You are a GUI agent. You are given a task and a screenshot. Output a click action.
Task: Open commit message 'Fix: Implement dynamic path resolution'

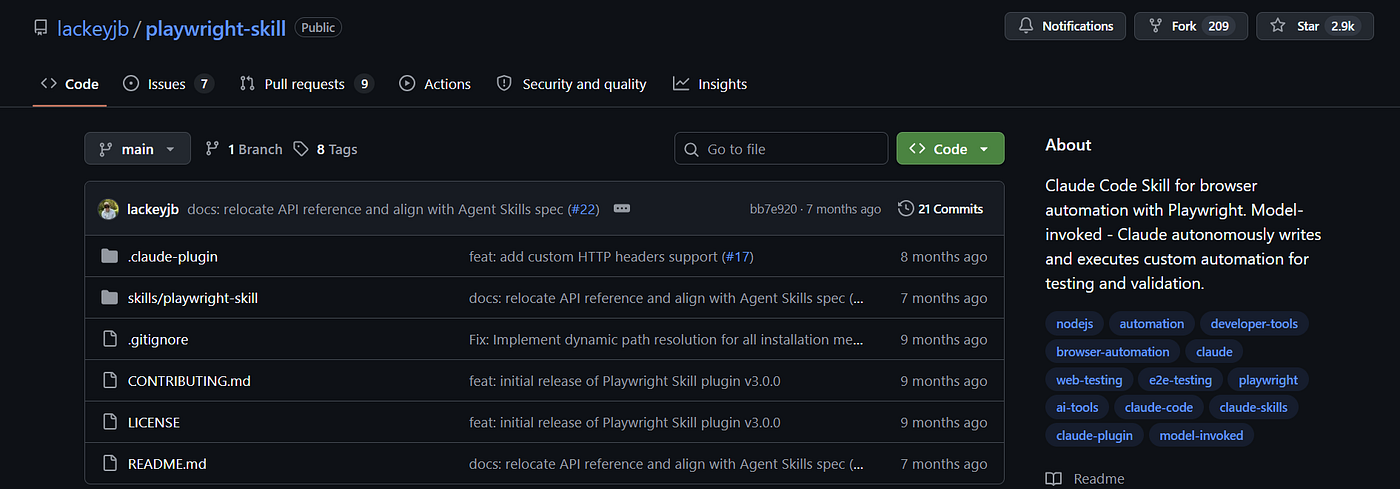666,340
